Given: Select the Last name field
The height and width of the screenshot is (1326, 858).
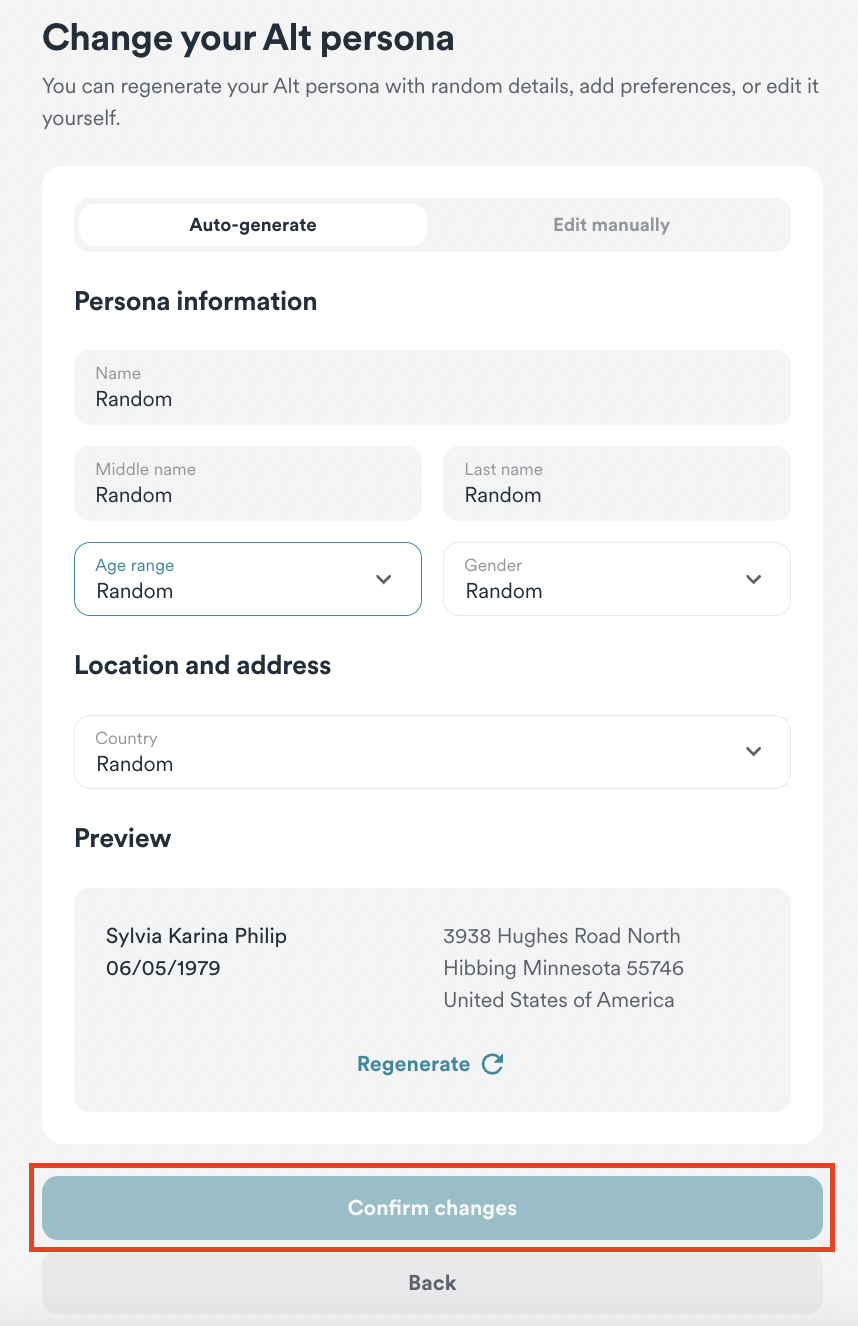Looking at the screenshot, I should [x=616, y=483].
